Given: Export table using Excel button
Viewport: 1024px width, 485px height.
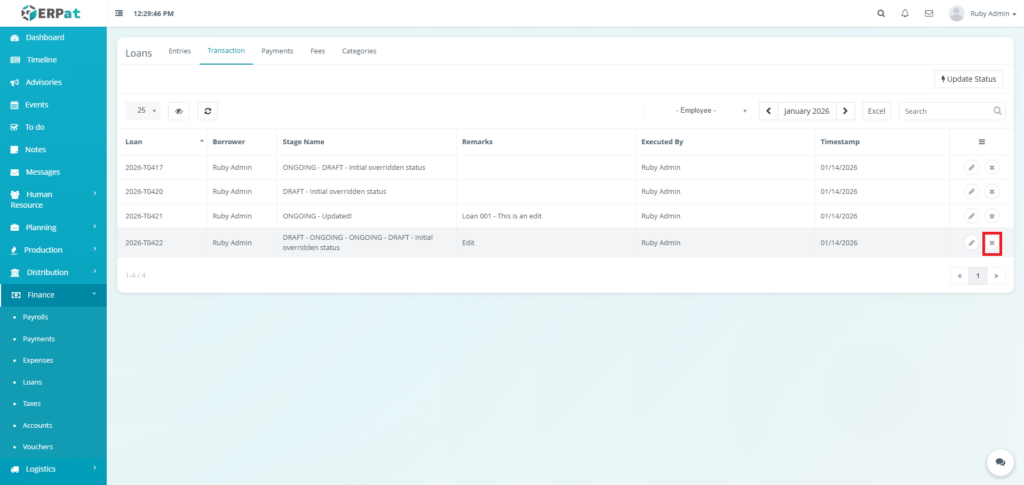Looking at the screenshot, I should (876, 111).
